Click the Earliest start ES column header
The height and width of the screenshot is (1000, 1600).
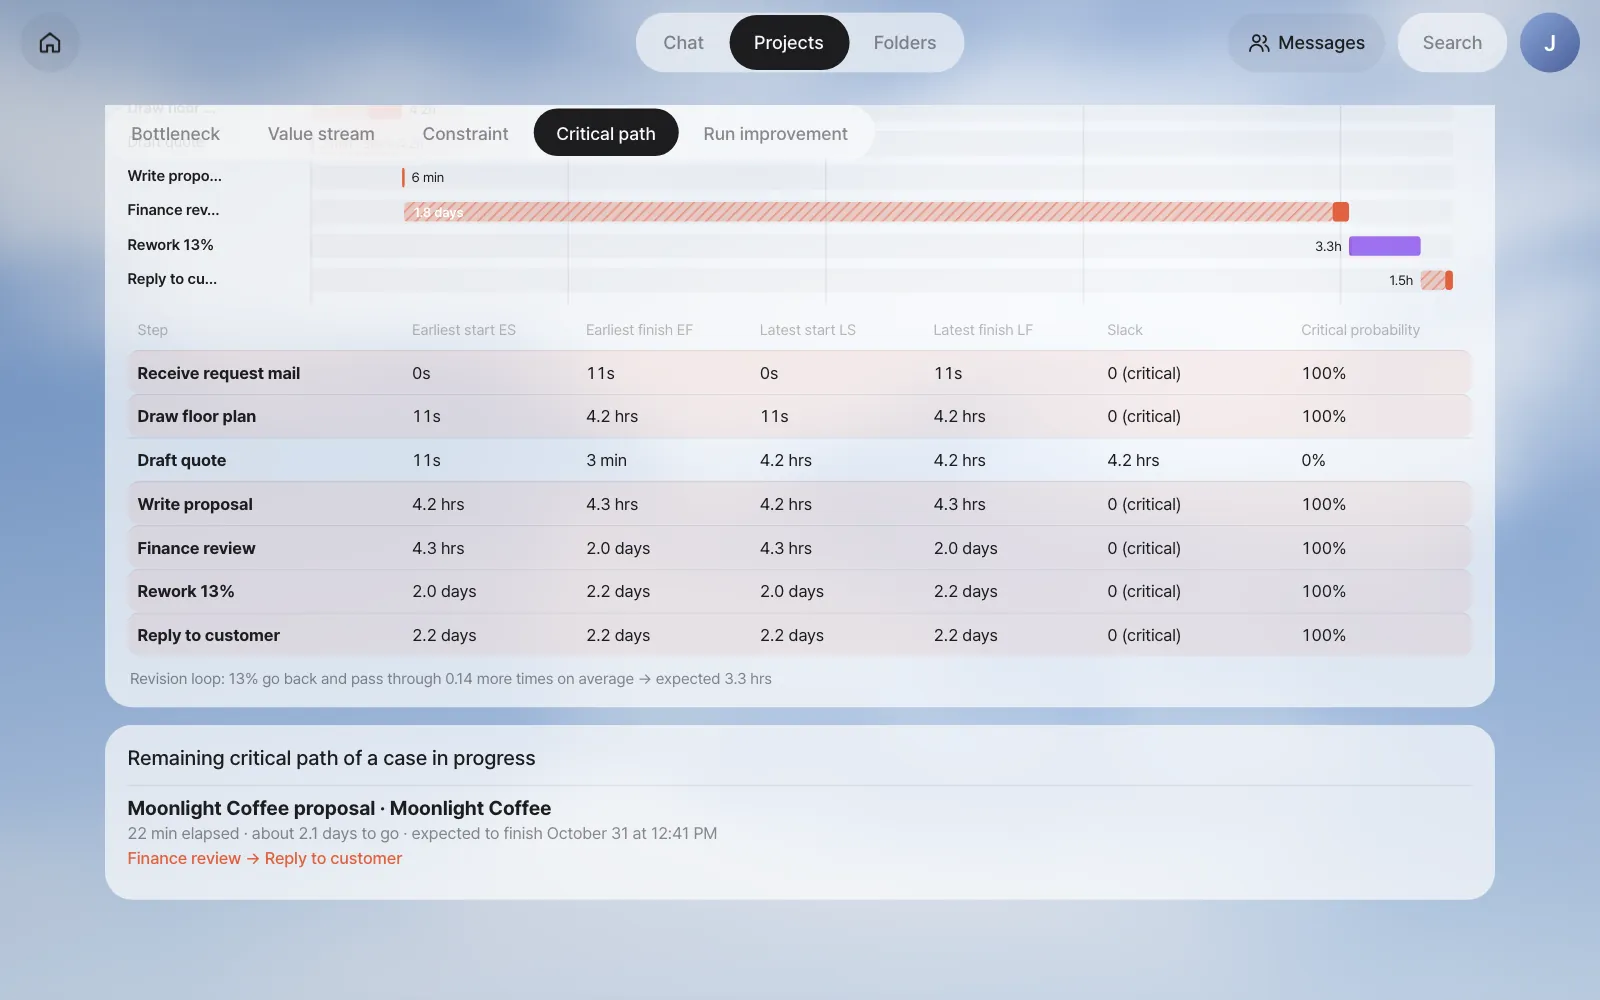click(x=464, y=330)
